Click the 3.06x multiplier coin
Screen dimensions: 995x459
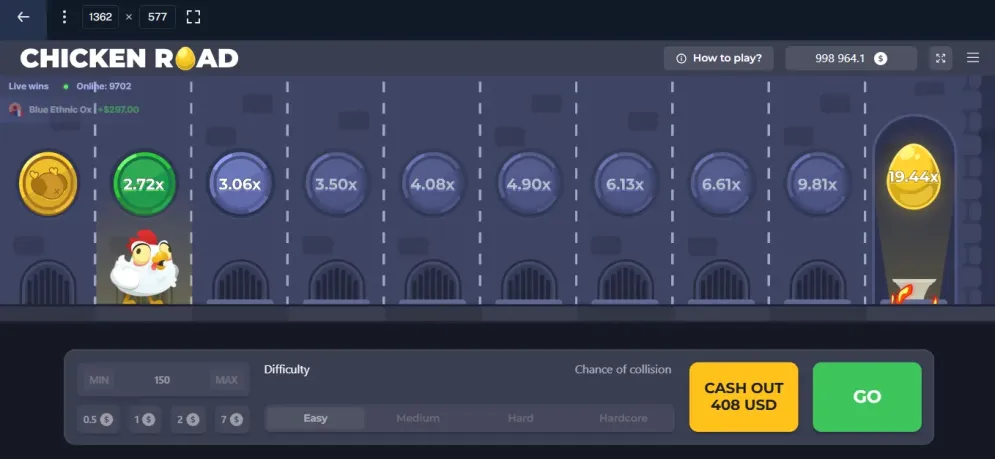[x=240, y=184]
